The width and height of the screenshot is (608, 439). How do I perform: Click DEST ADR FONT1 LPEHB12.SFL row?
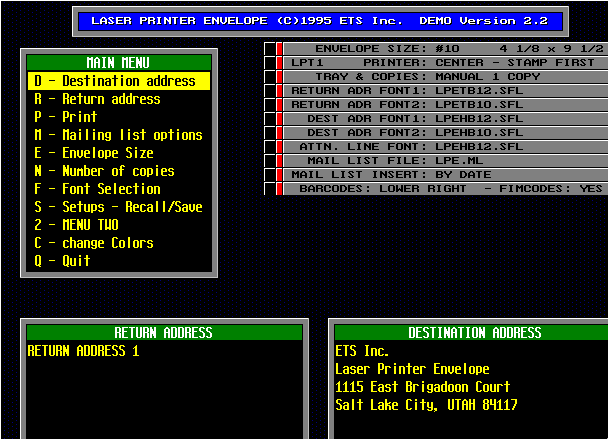[x=446, y=119]
